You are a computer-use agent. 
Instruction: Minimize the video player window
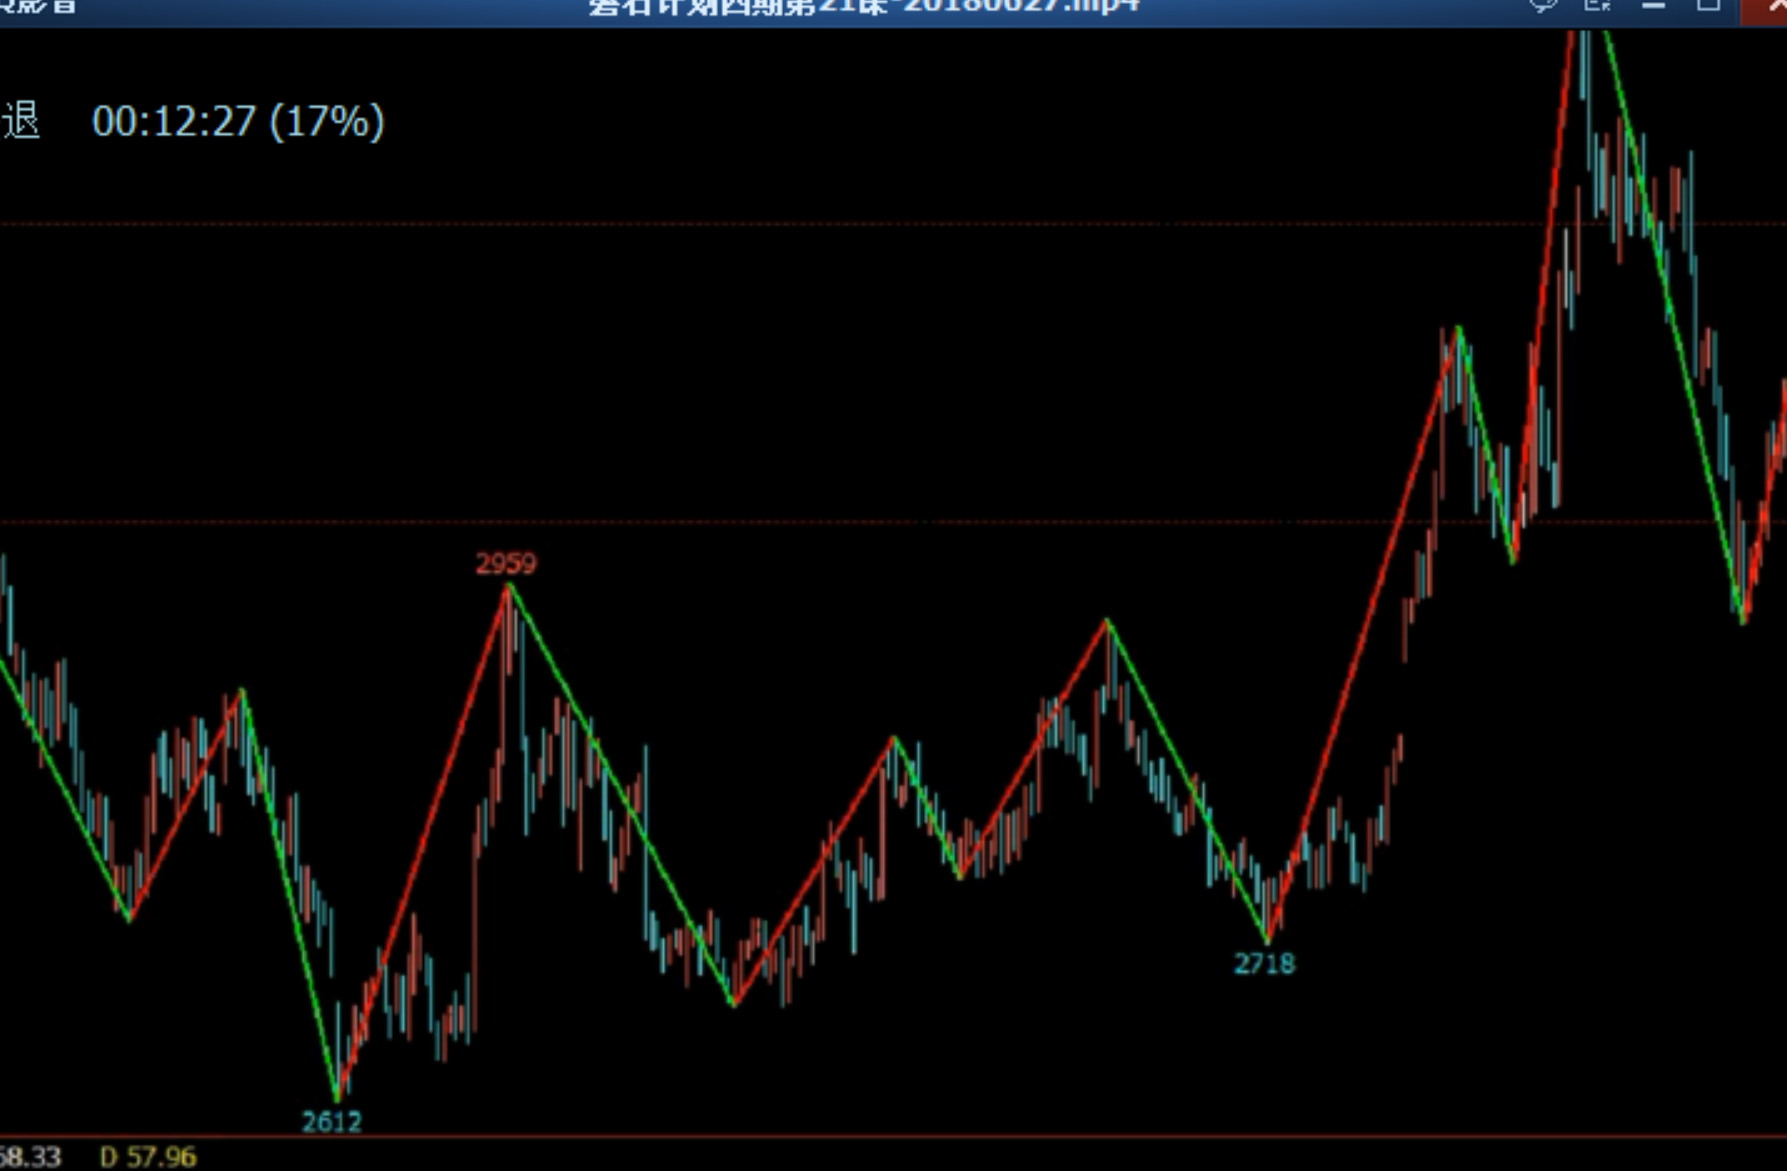(x=1653, y=5)
